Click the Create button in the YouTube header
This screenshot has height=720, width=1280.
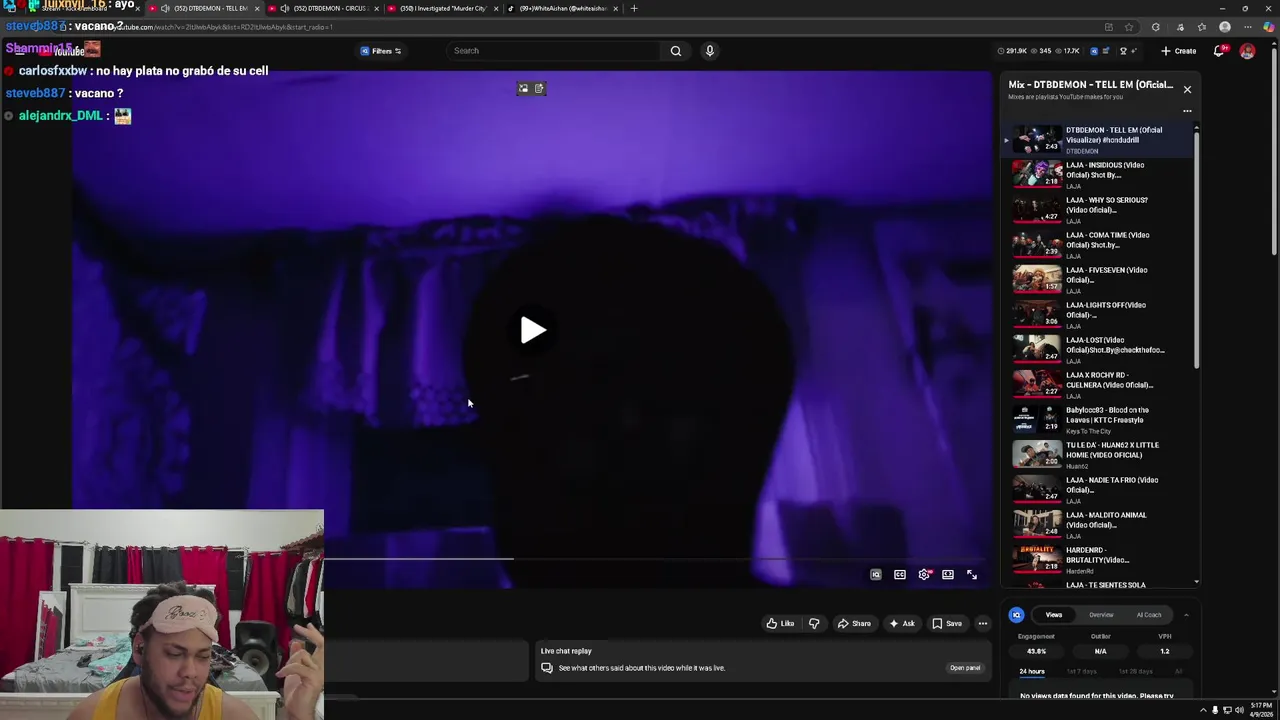pyautogui.click(x=1178, y=51)
